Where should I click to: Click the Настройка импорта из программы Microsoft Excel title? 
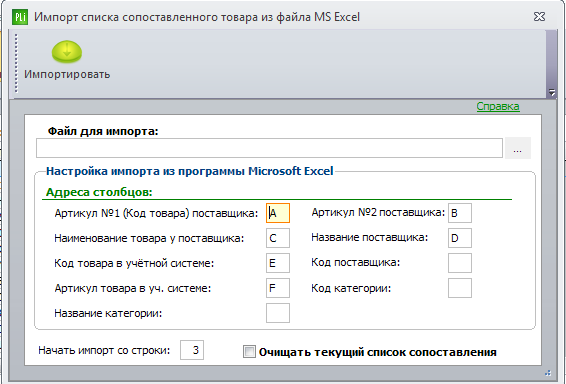(190, 171)
